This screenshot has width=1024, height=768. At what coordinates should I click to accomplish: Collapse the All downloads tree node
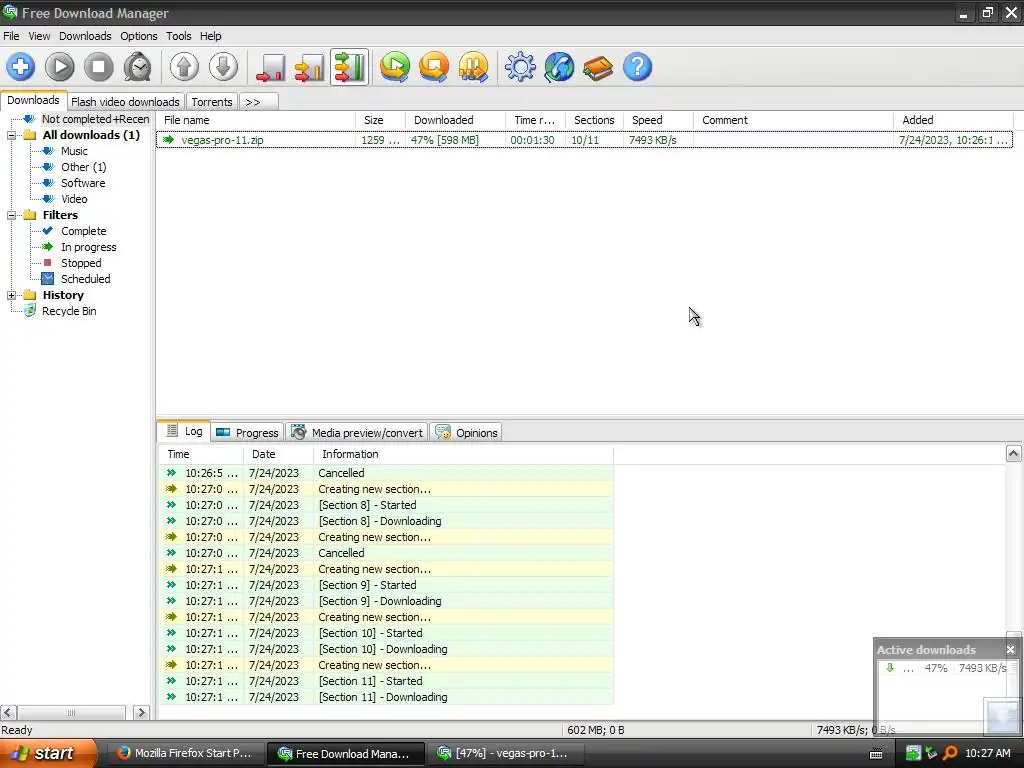tap(11, 135)
